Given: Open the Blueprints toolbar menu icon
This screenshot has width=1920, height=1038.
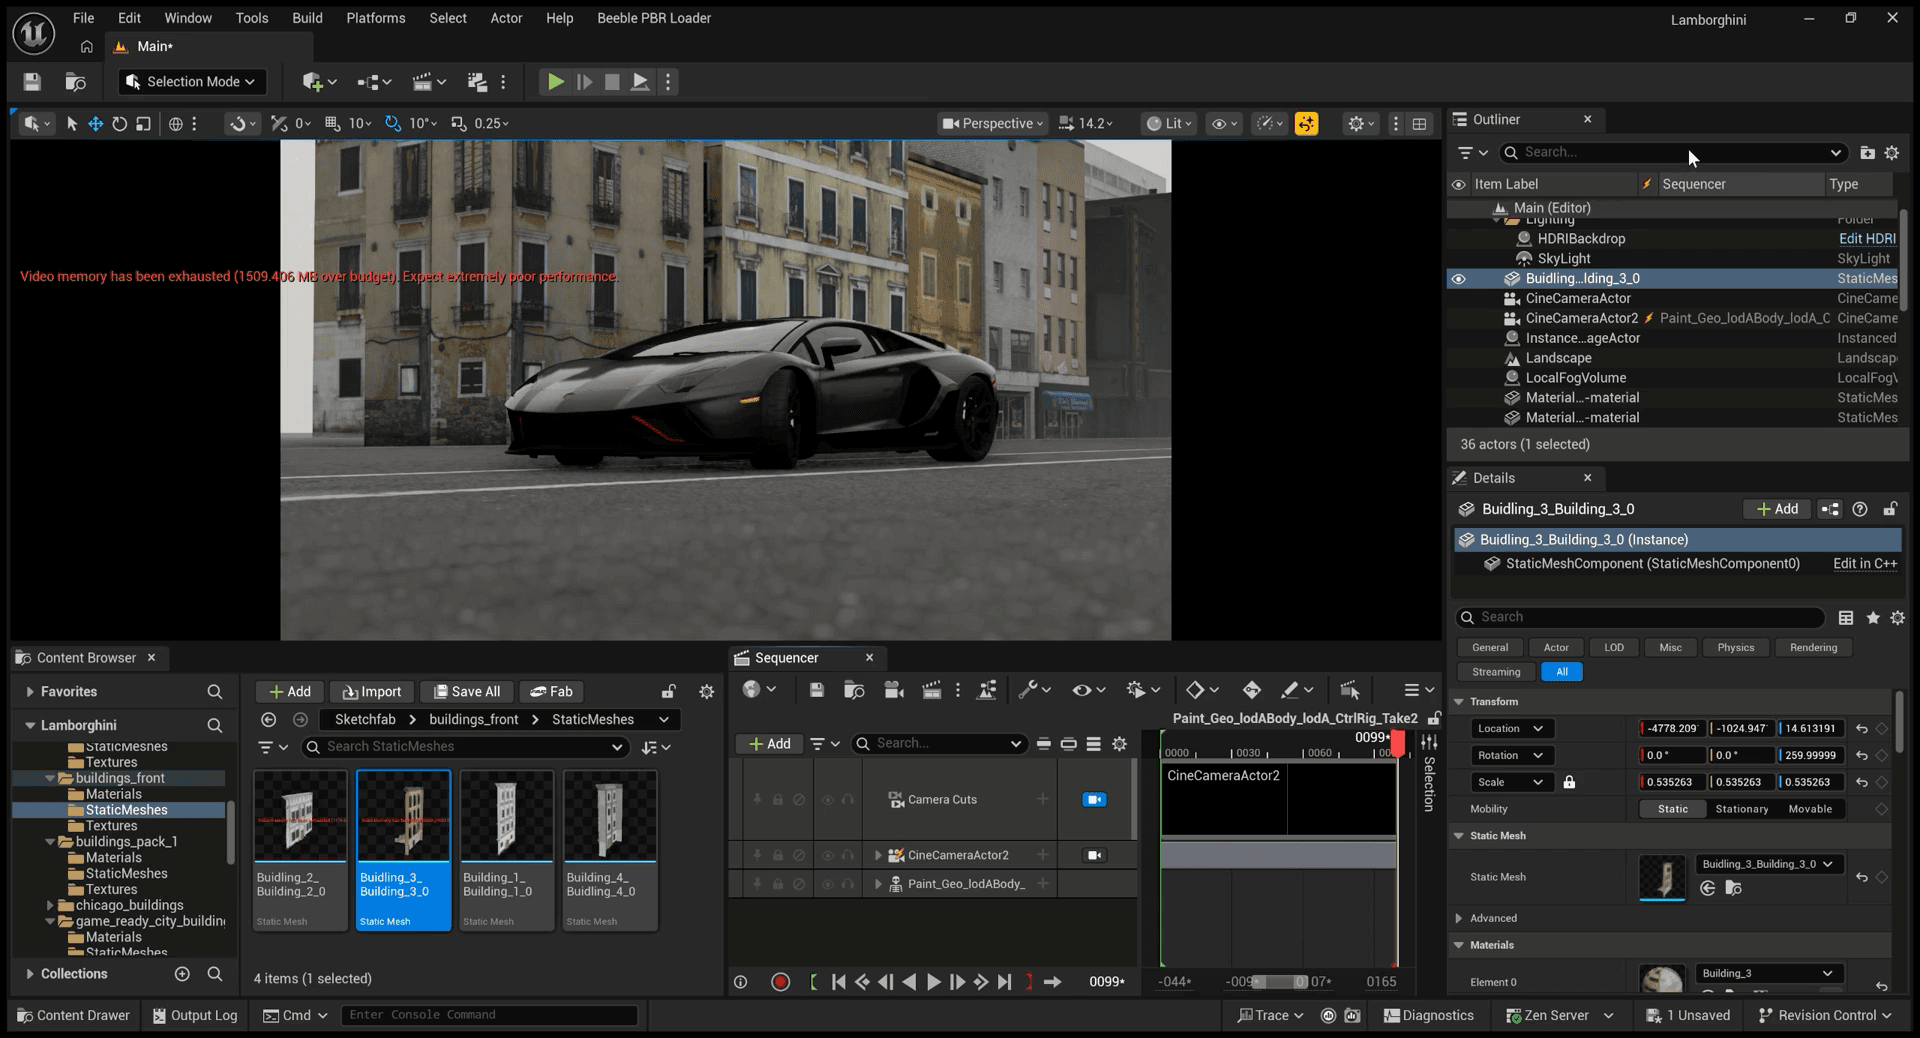Looking at the screenshot, I should click(x=374, y=82).
